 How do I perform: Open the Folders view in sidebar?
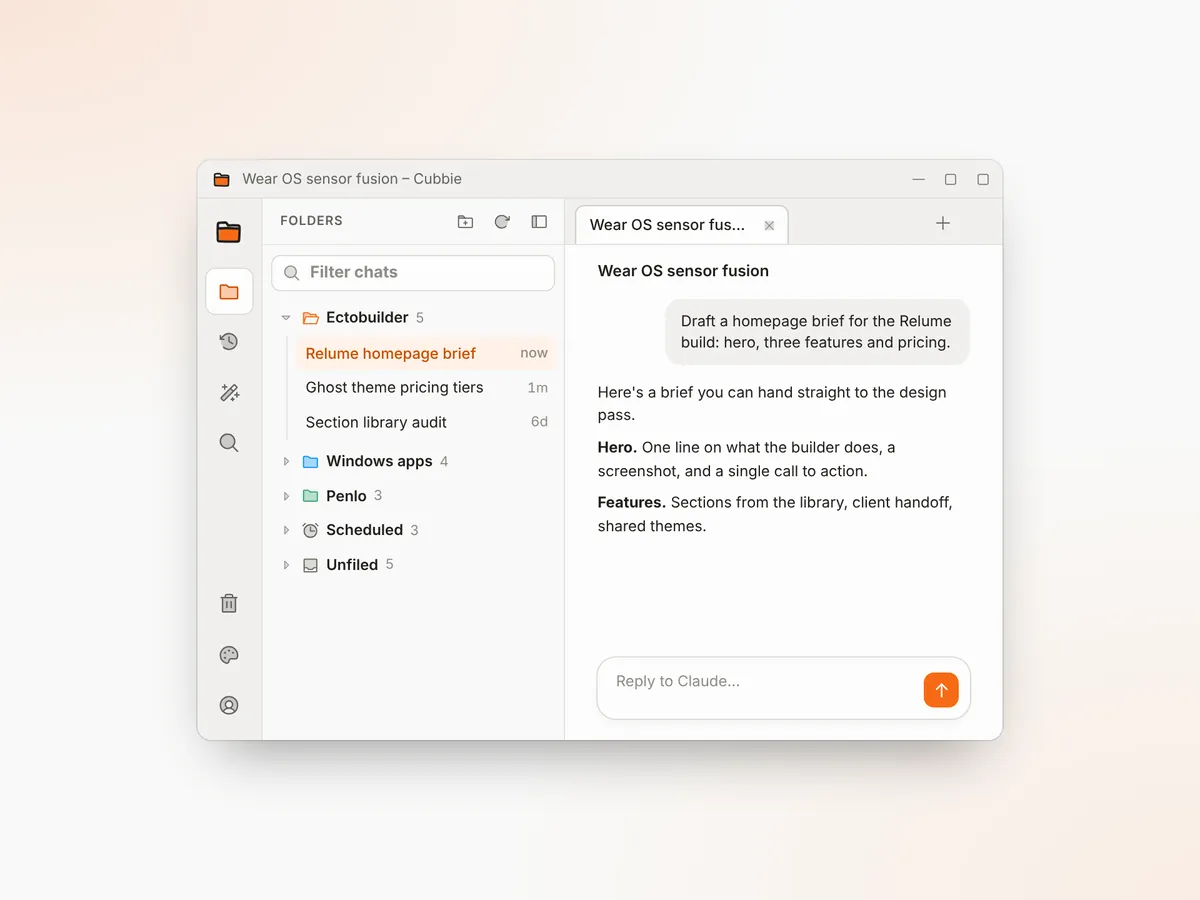coord(229,292)
